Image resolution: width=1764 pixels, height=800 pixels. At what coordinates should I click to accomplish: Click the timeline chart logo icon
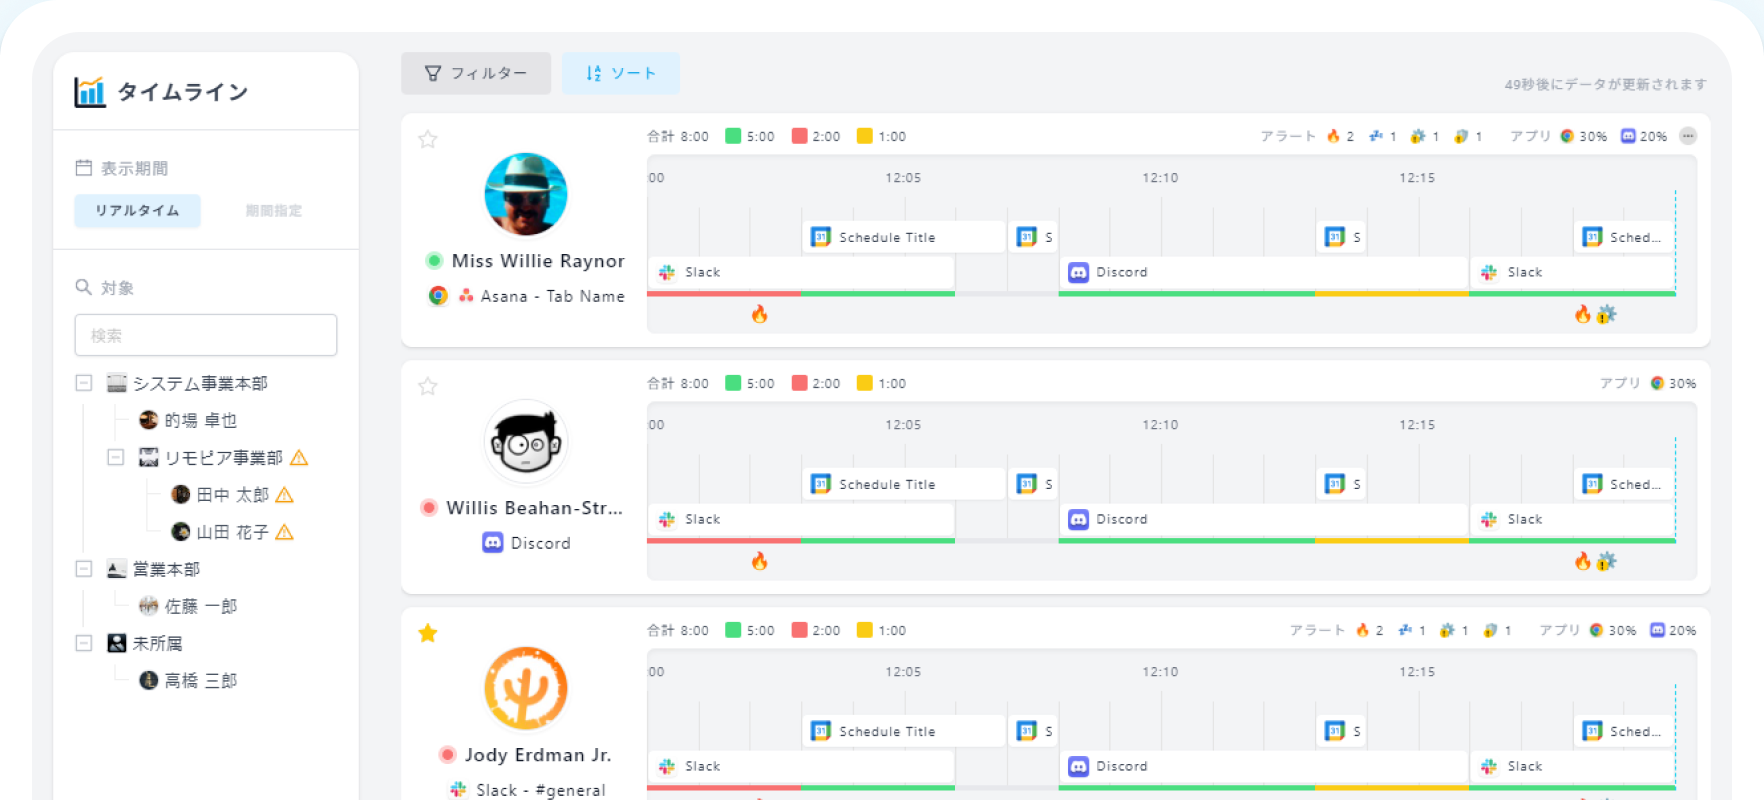point(89,92)
